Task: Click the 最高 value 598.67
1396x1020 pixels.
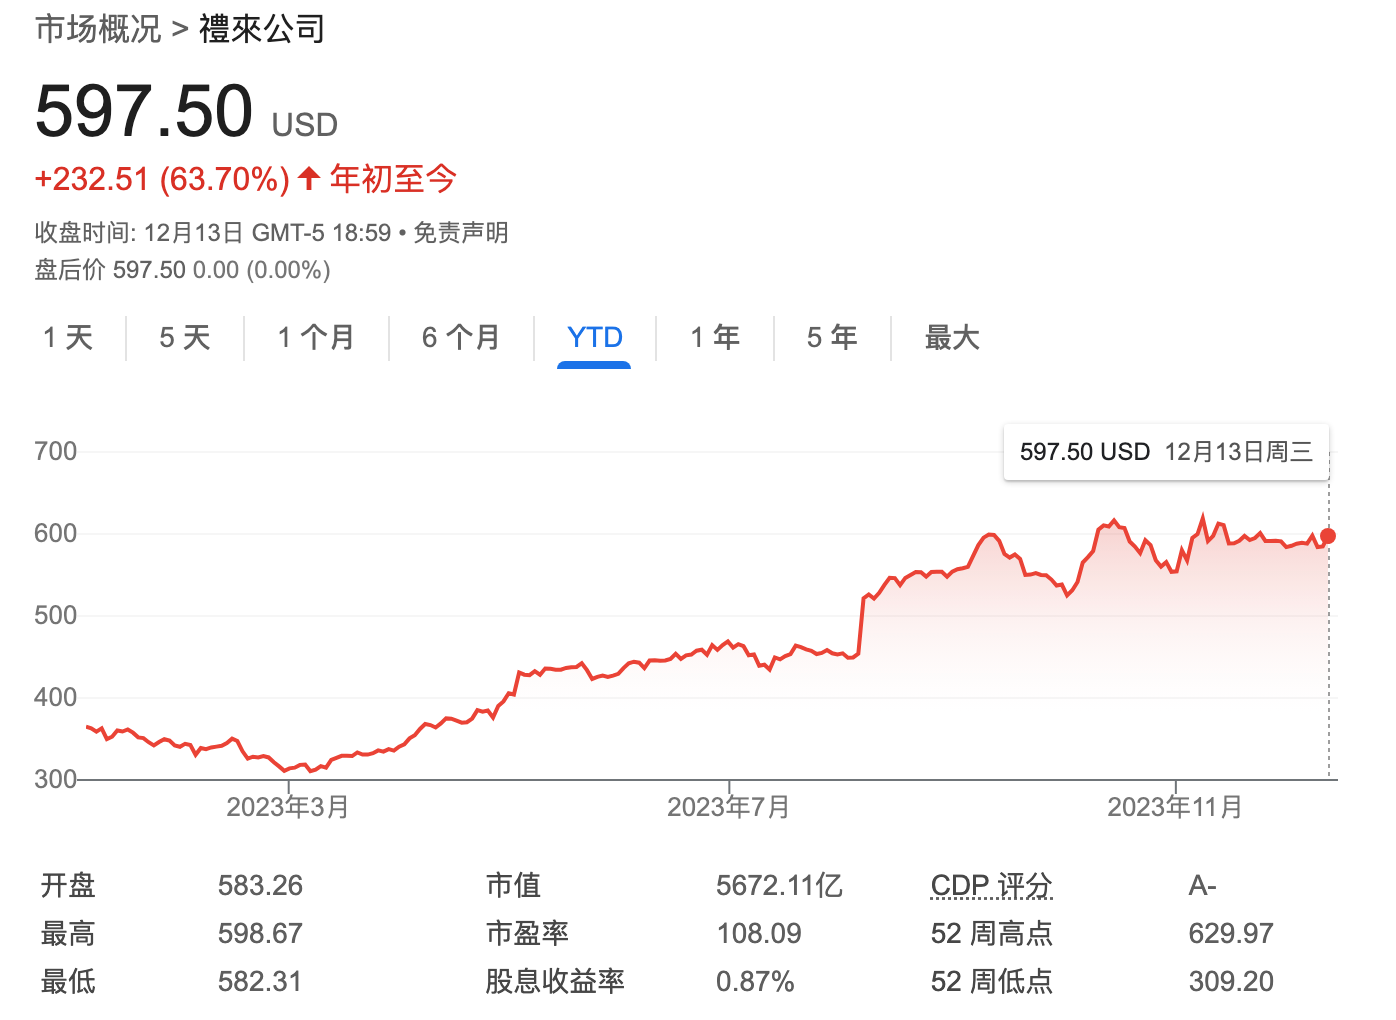Action: click(x=260, y=933)
